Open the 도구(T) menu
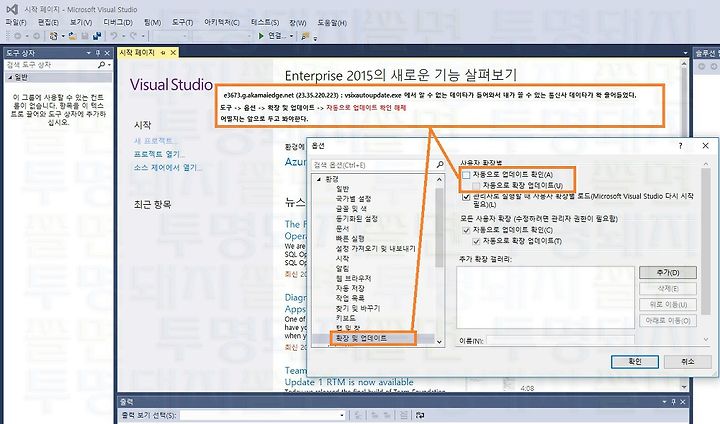720x424 pixels. 182,22
